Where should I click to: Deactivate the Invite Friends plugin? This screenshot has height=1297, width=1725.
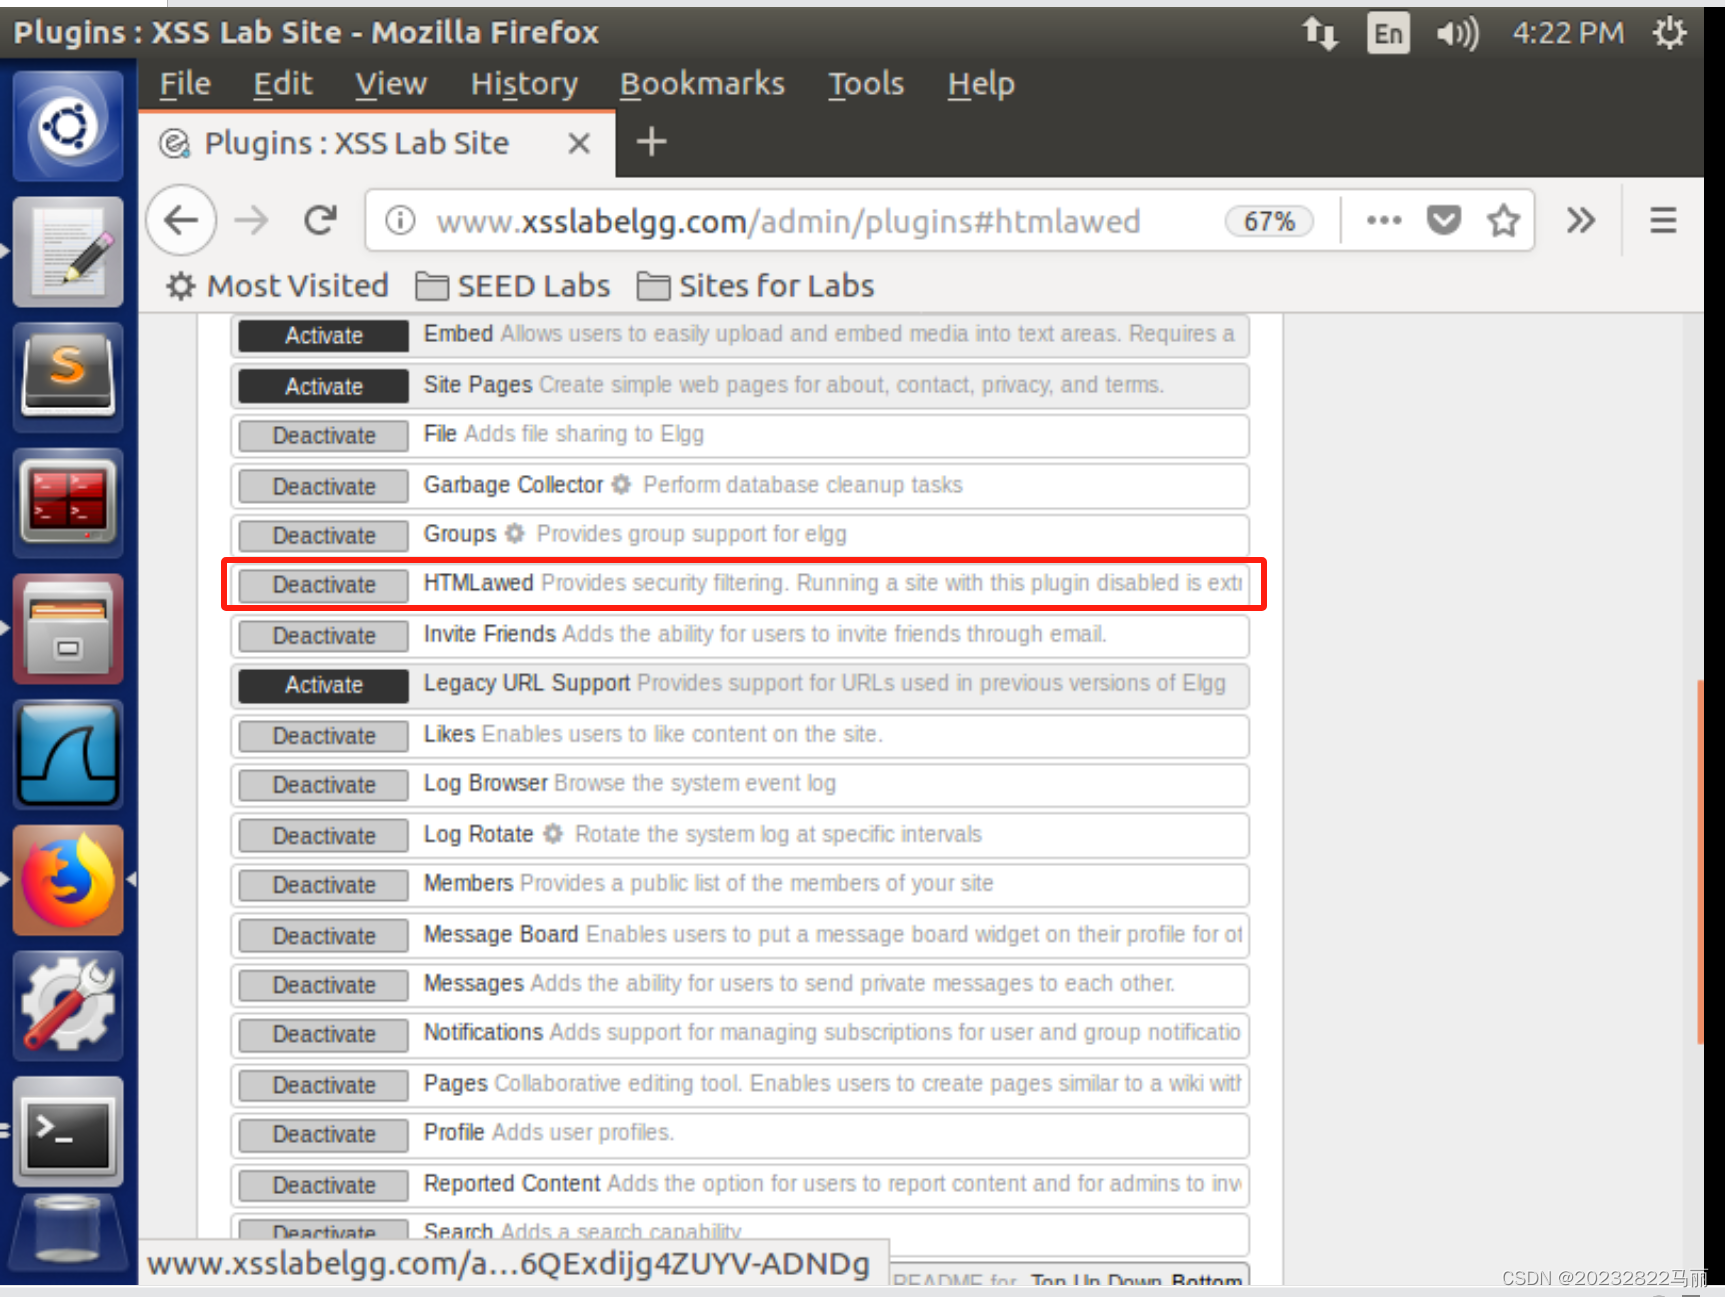click(324, 635)
